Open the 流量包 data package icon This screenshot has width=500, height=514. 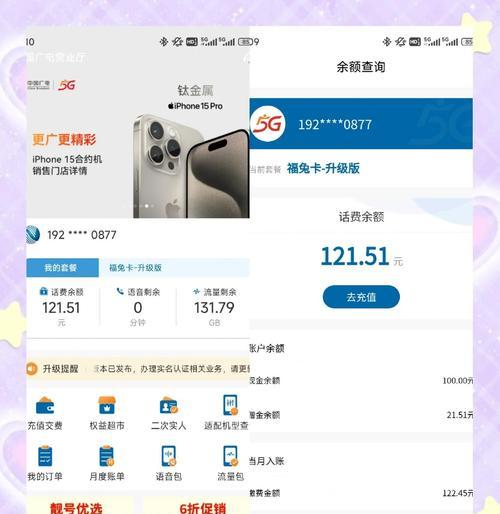click(x=230, y=456)
